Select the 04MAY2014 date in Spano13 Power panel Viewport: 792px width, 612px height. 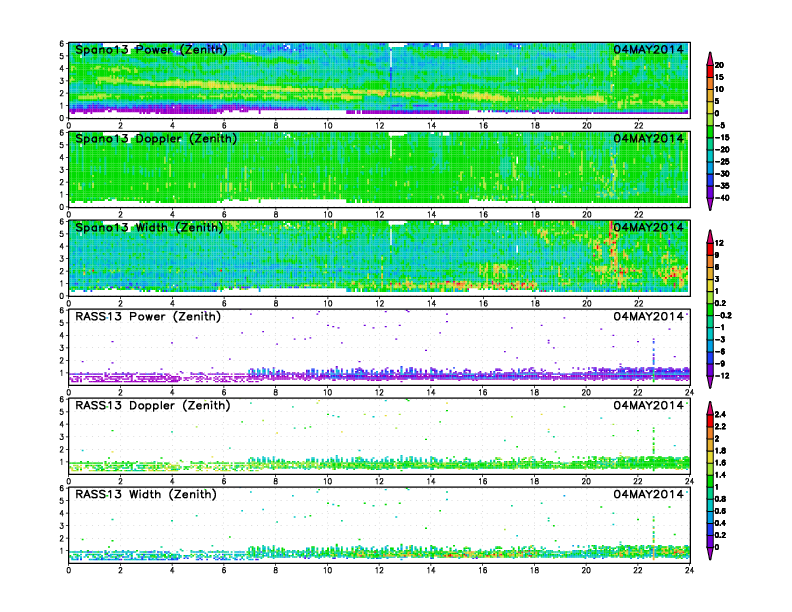[x=649, y=49]
